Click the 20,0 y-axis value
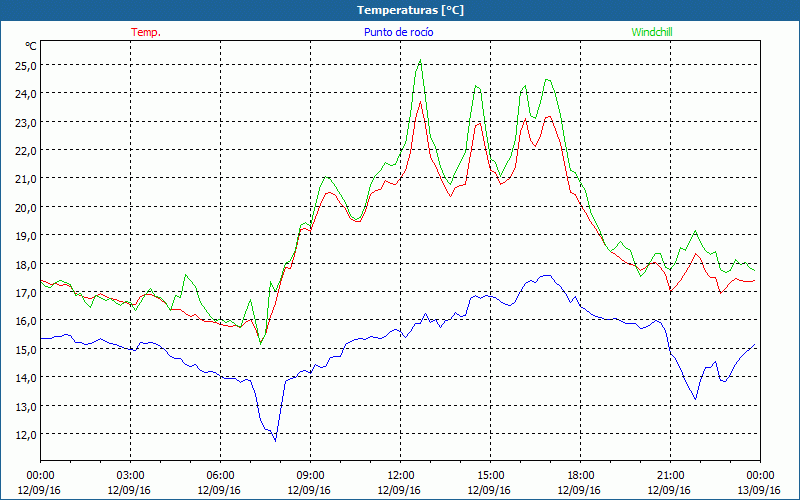 coord(26,208)
